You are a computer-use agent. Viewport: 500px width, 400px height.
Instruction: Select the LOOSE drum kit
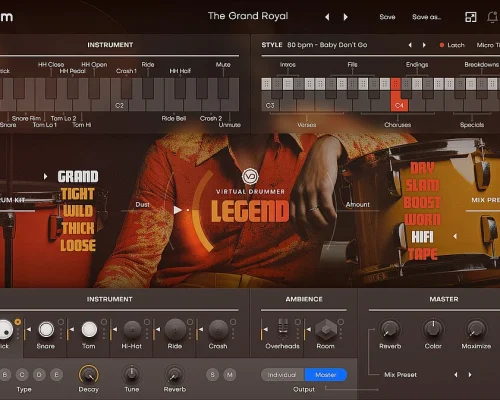pyautogui.click(x=78, y=246)
